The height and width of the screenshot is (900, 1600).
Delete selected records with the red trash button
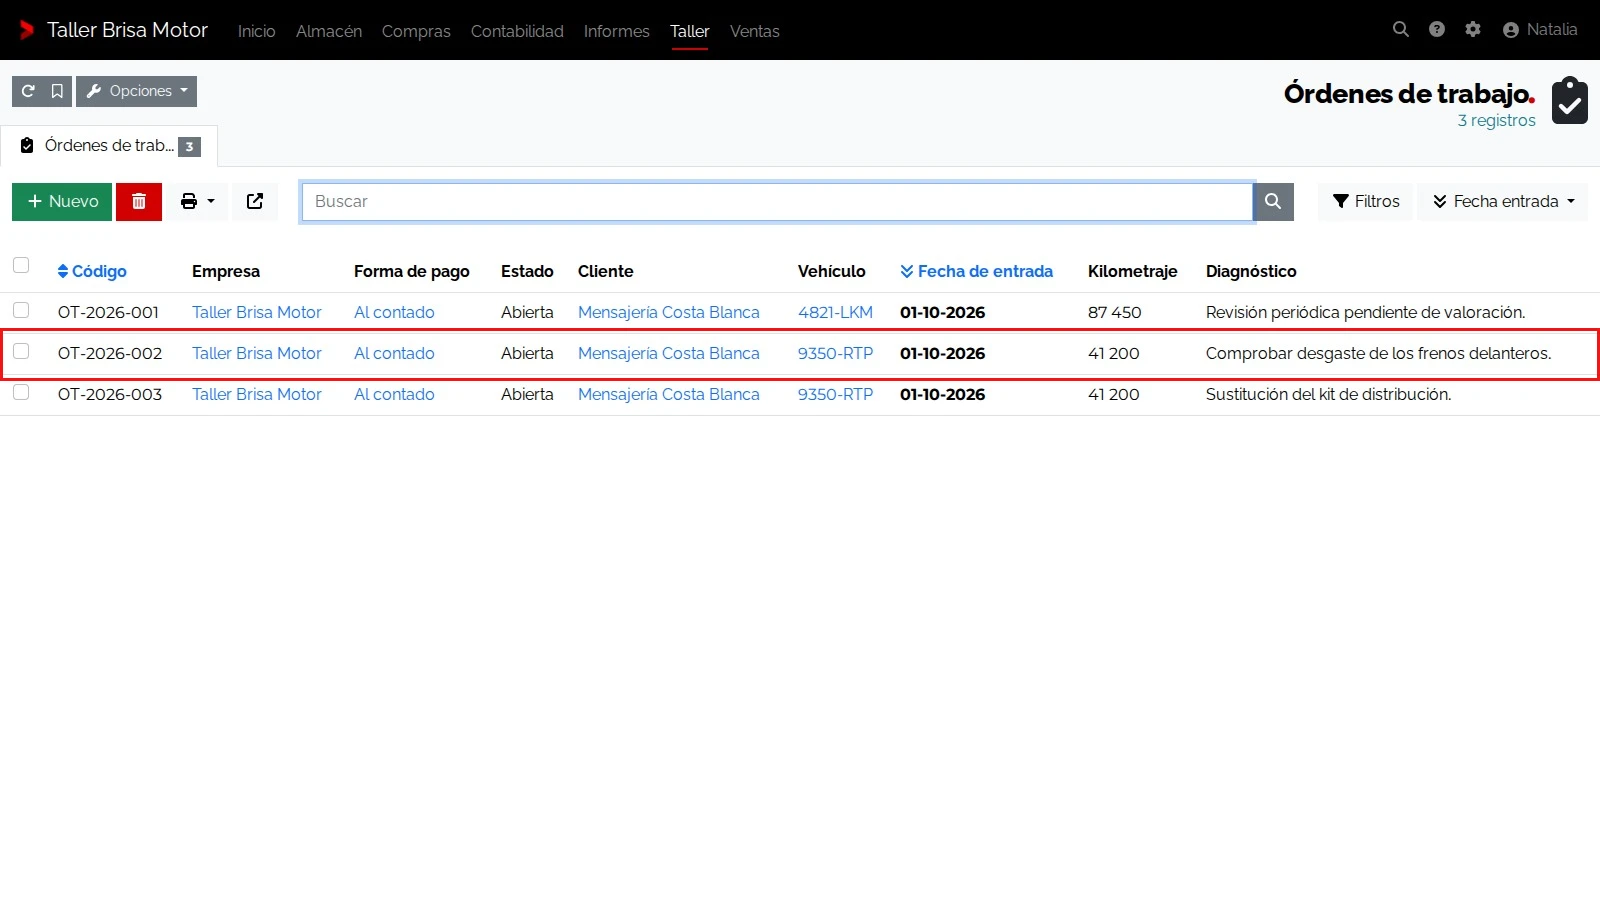139,201
